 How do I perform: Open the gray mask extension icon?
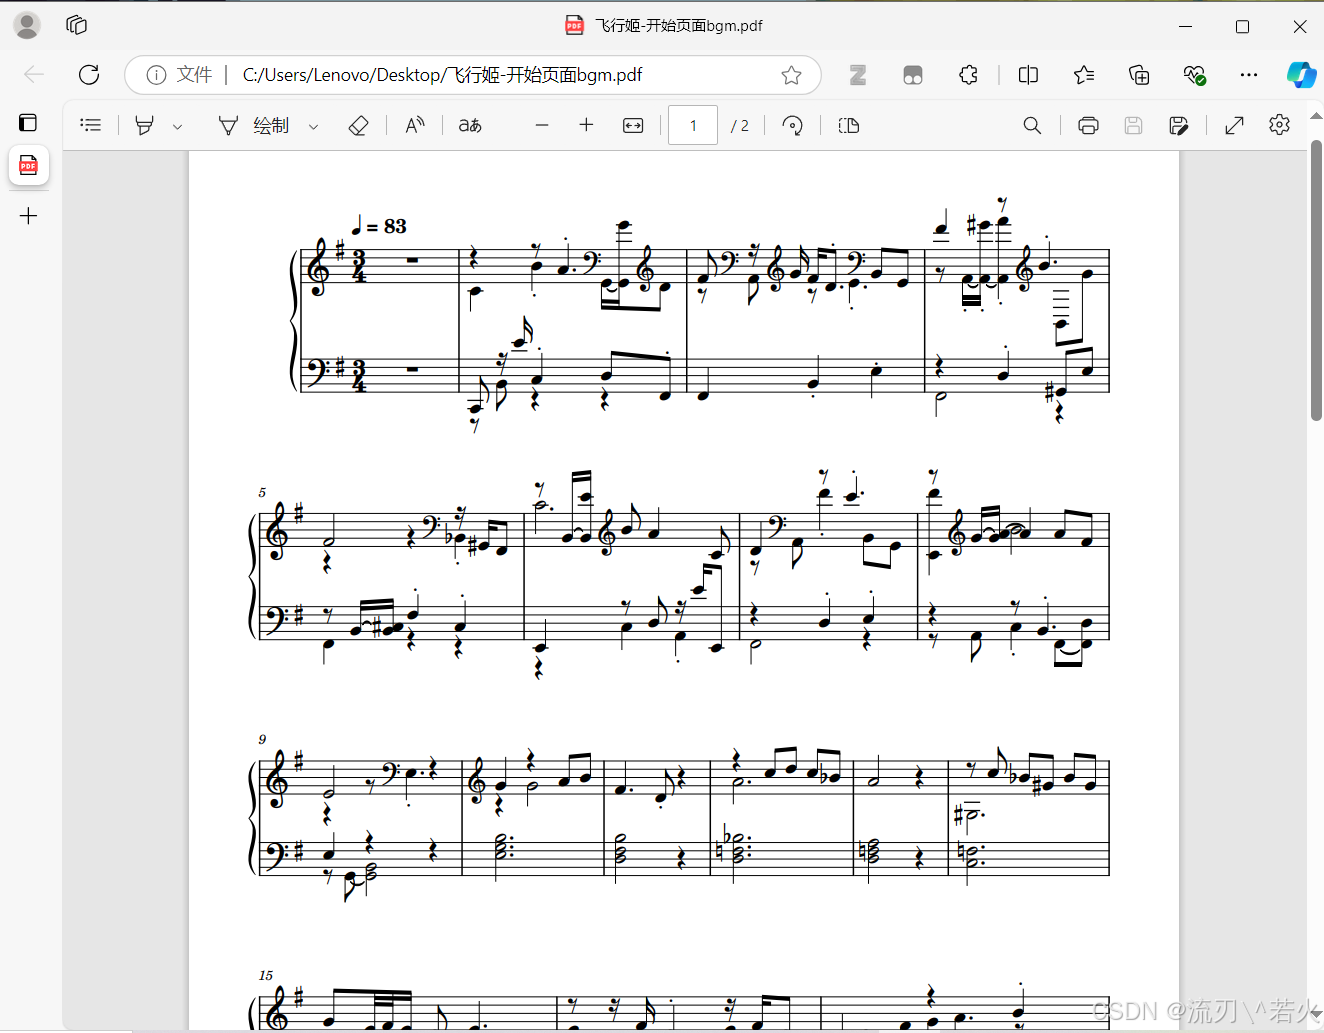[x=913, y=75]
